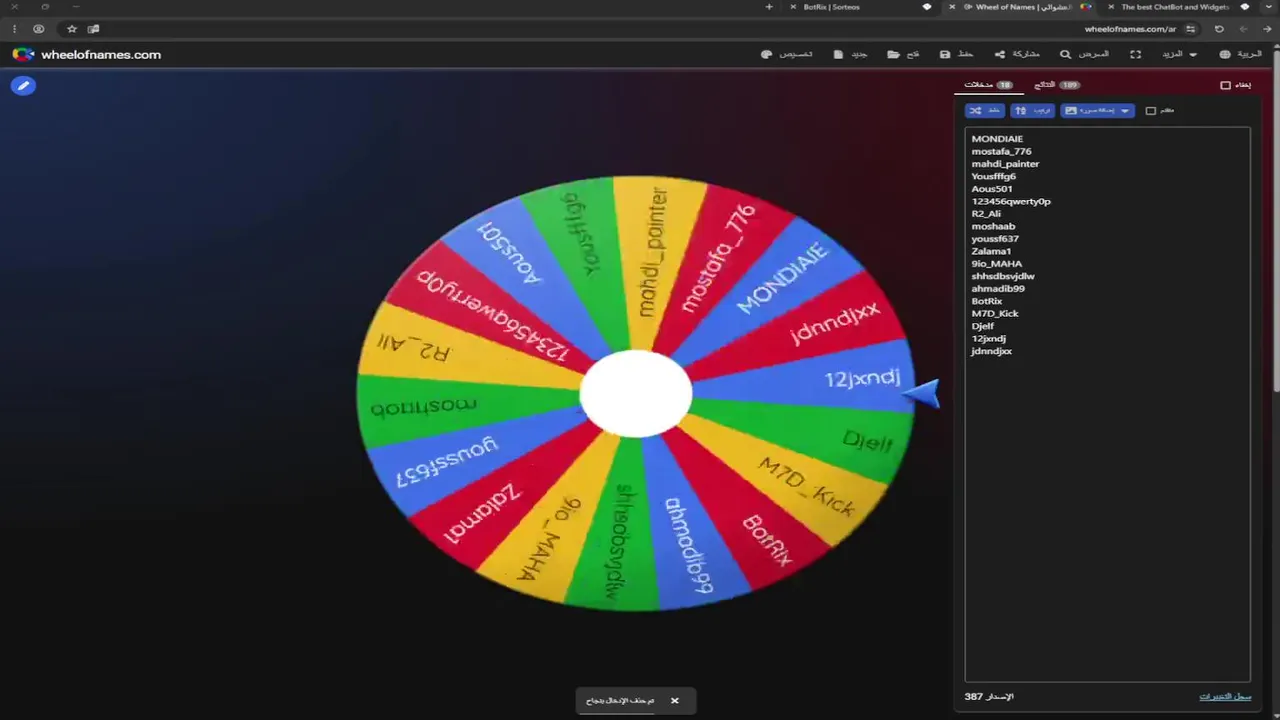Screen dimensions: 1280x720
Task: Click R2_Ali in the entries list
Action: 986,214
